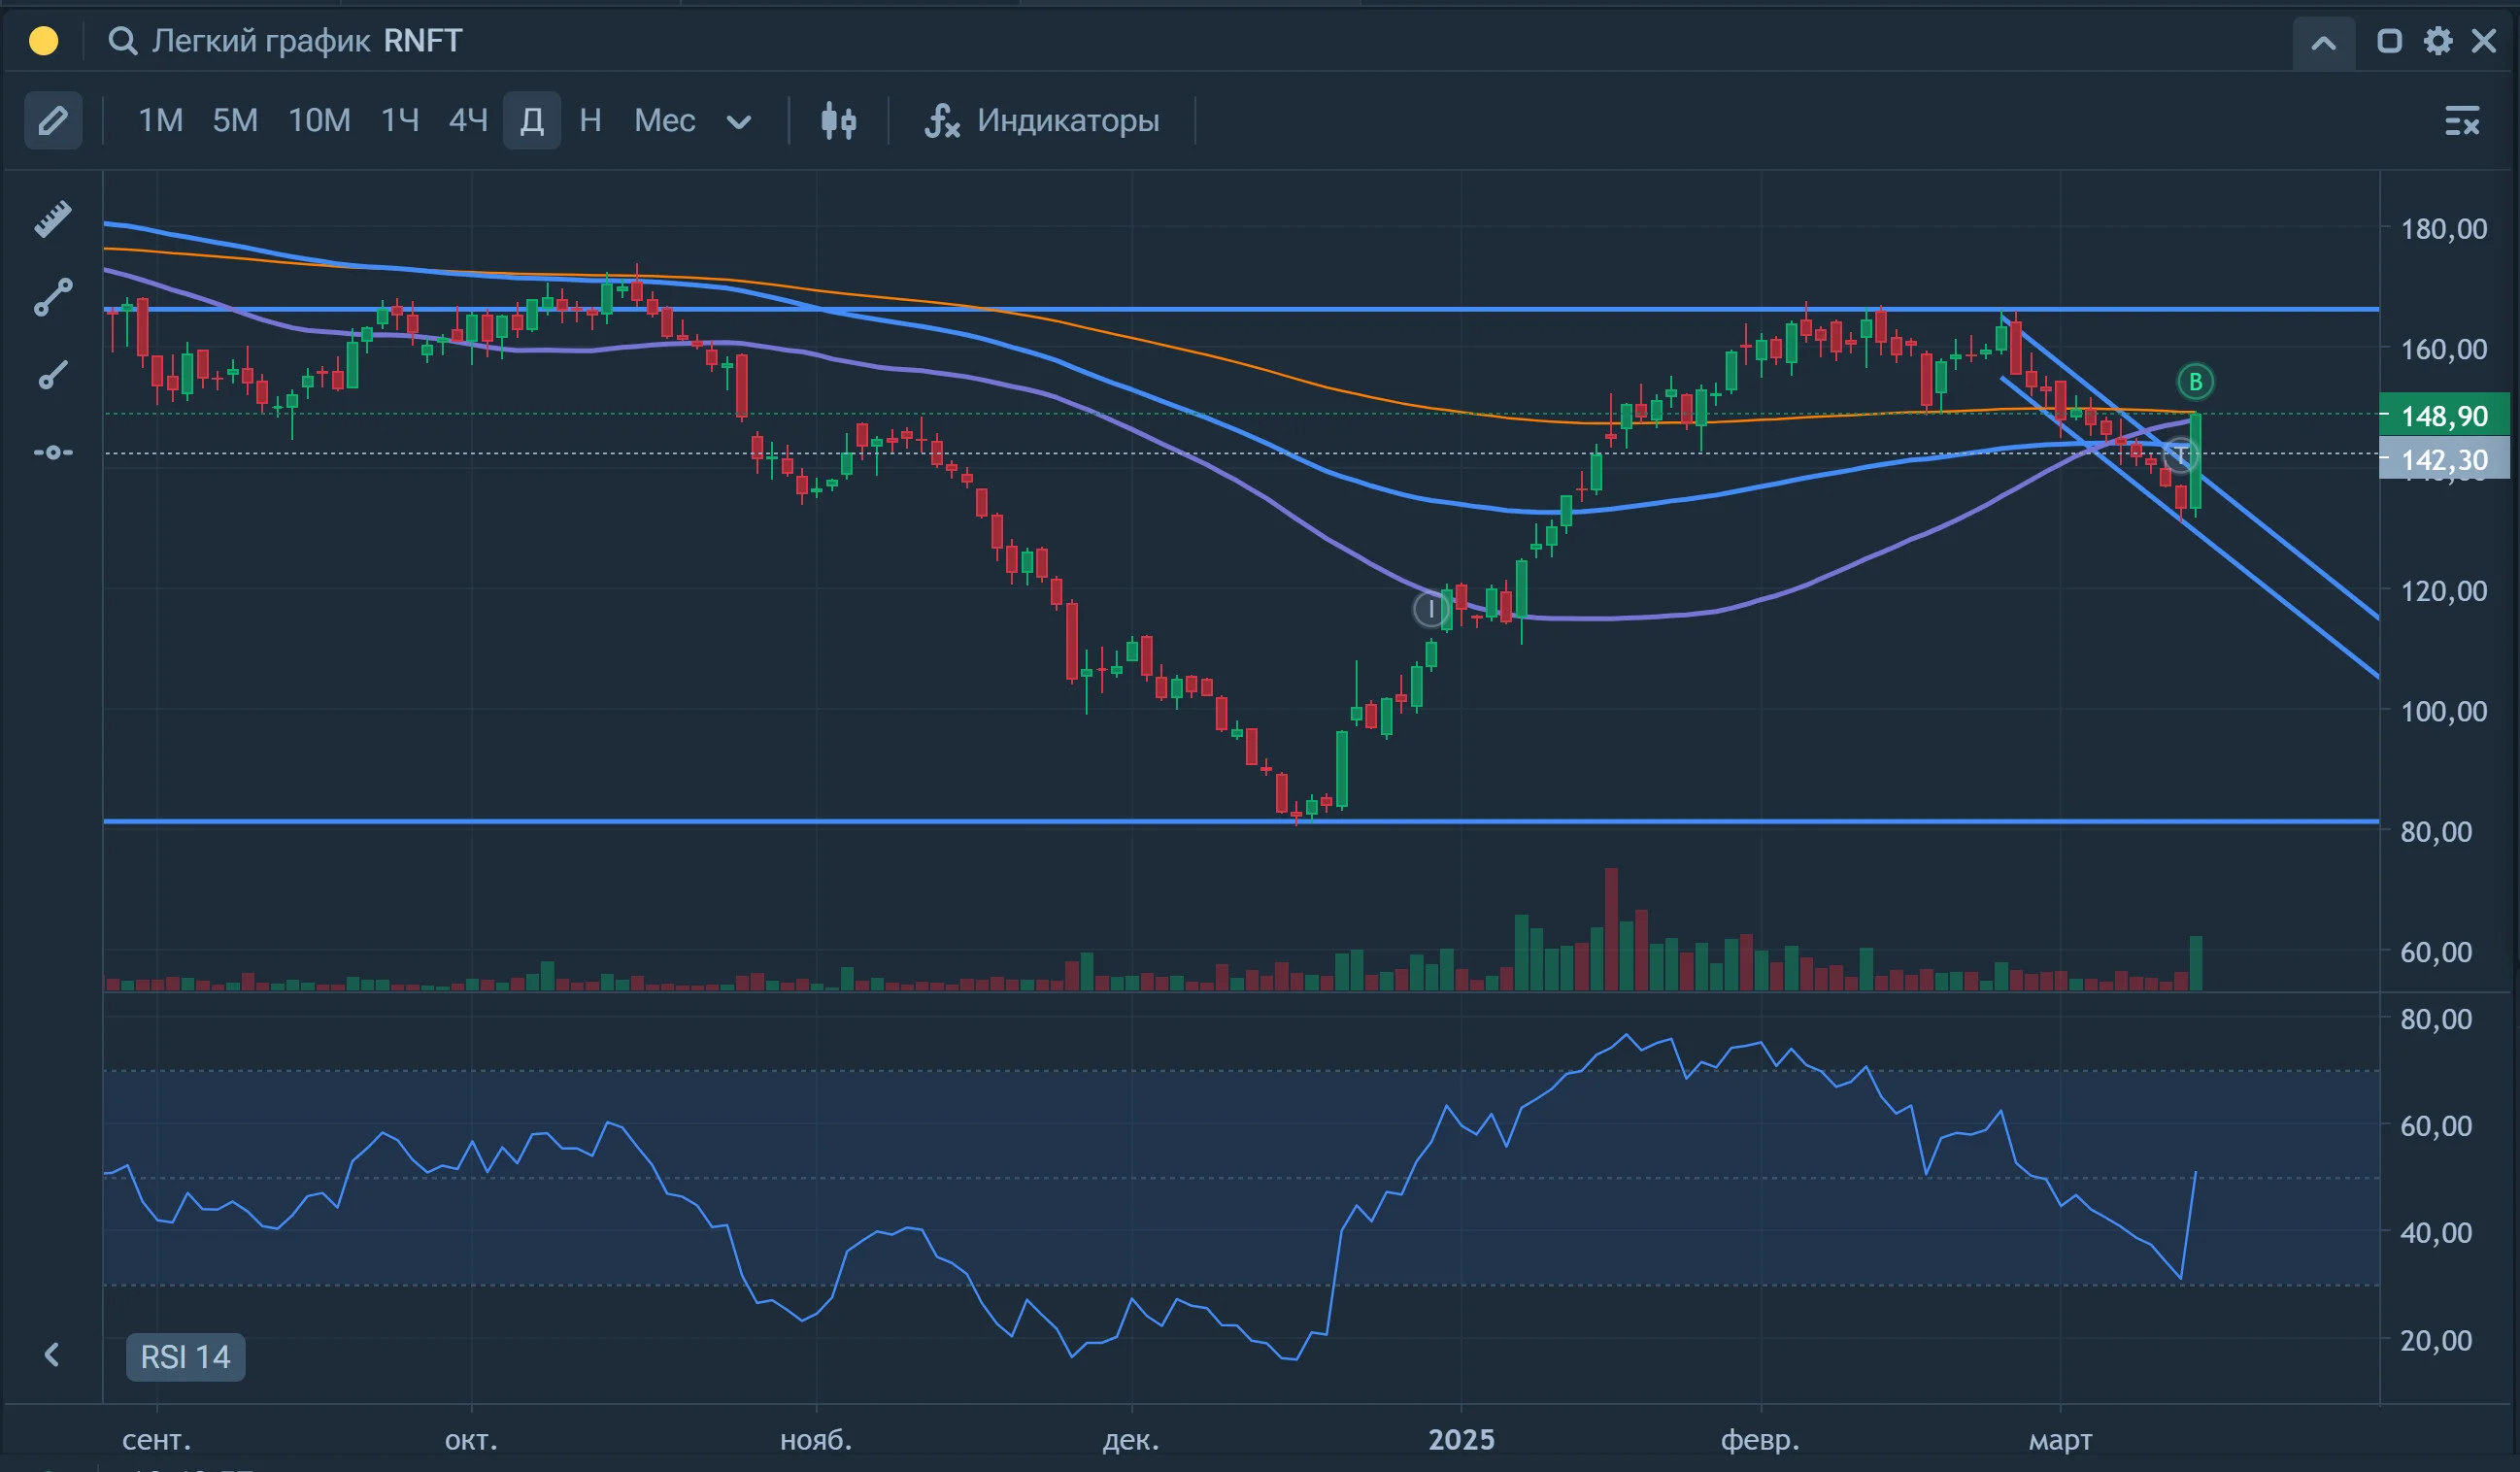Switch to the 4Ч timeframe
2520x1472 pixels.
tap(468, 121)
